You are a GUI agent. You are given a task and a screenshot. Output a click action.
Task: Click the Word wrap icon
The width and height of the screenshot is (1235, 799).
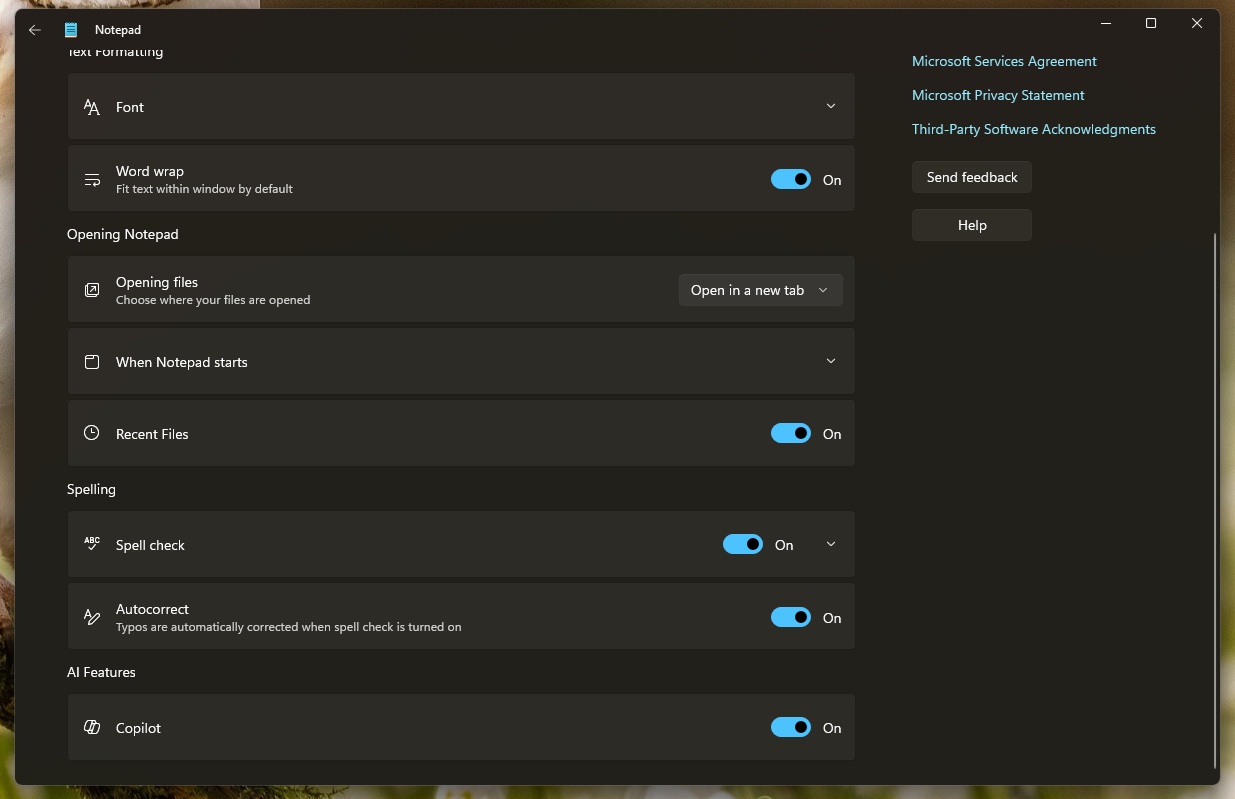point(91,179)
